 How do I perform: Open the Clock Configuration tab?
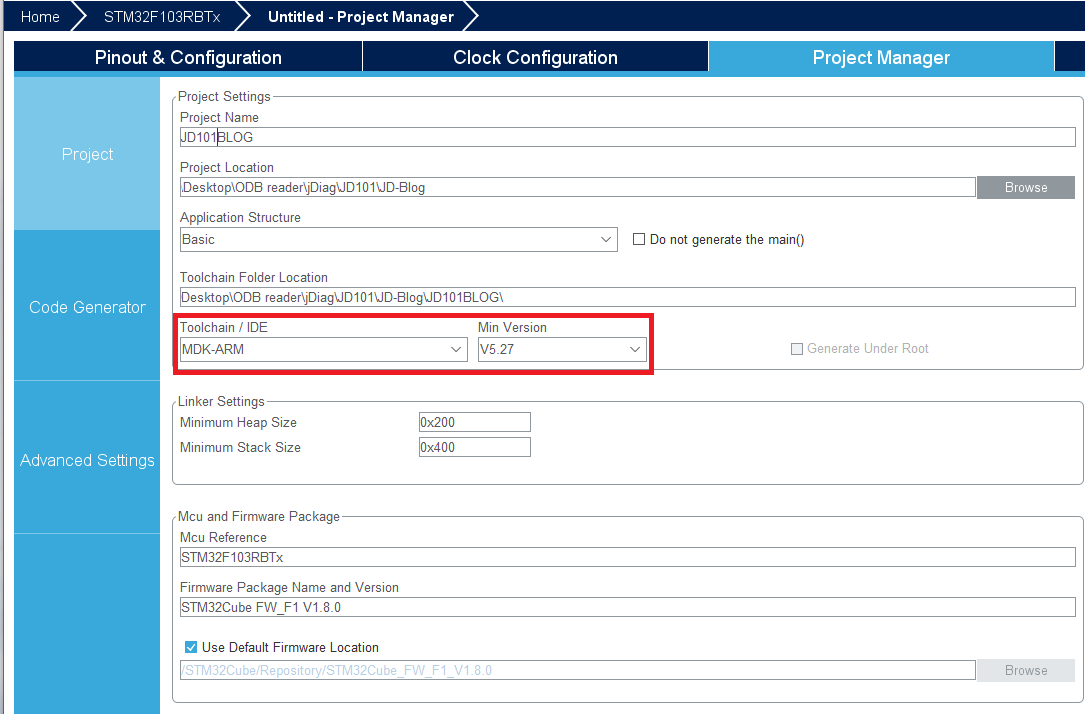[535, 58]
